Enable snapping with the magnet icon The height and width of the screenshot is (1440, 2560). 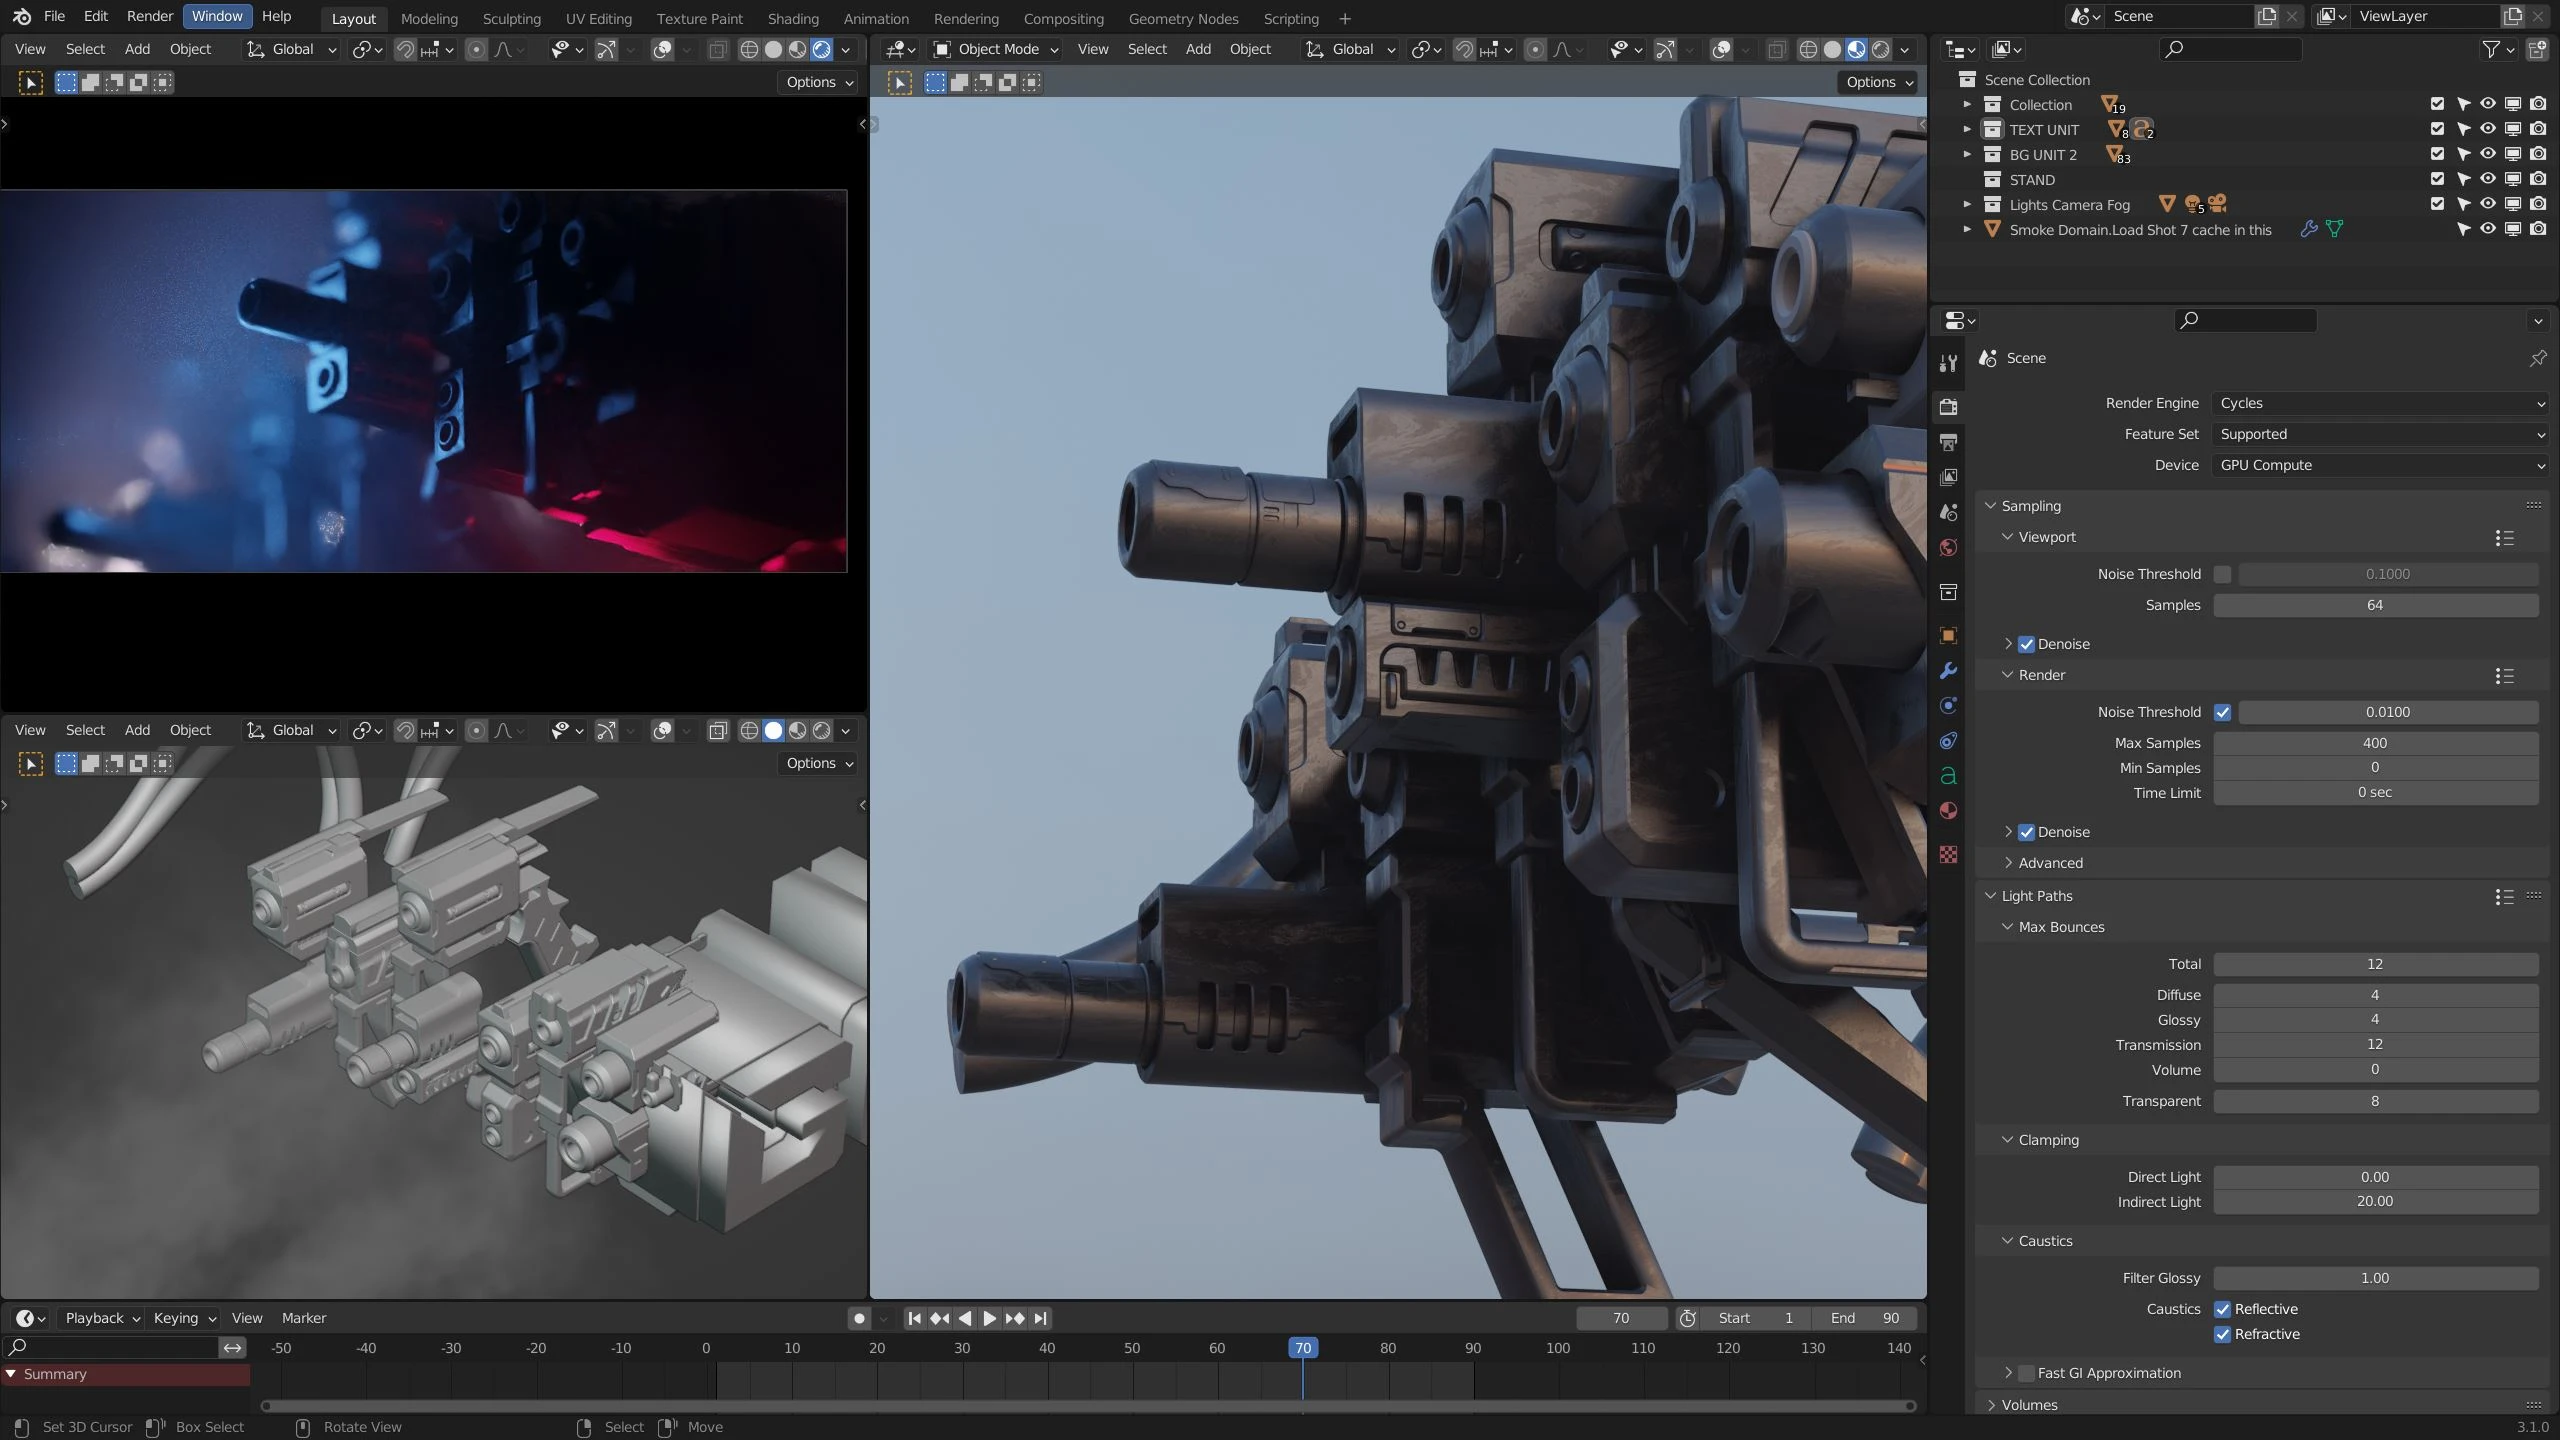pos(1463,49)
